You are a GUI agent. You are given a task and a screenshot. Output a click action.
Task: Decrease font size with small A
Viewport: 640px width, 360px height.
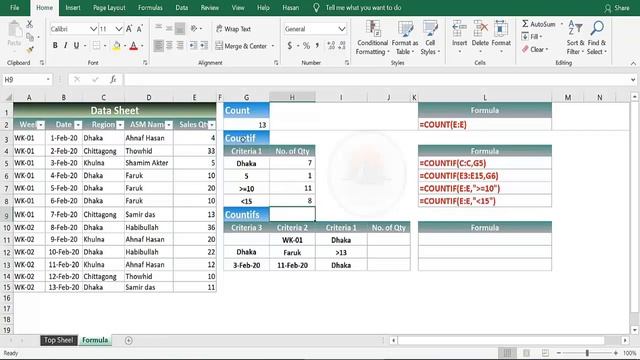140,29
